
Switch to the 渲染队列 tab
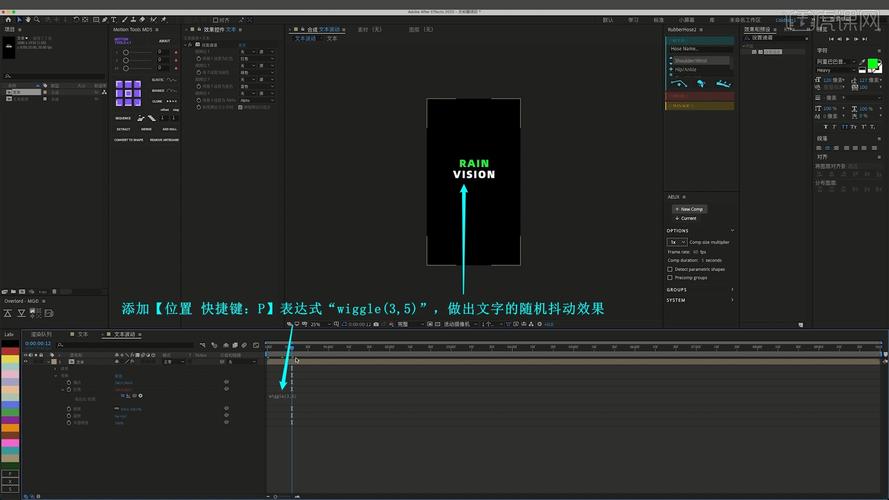tap(41, 334)
